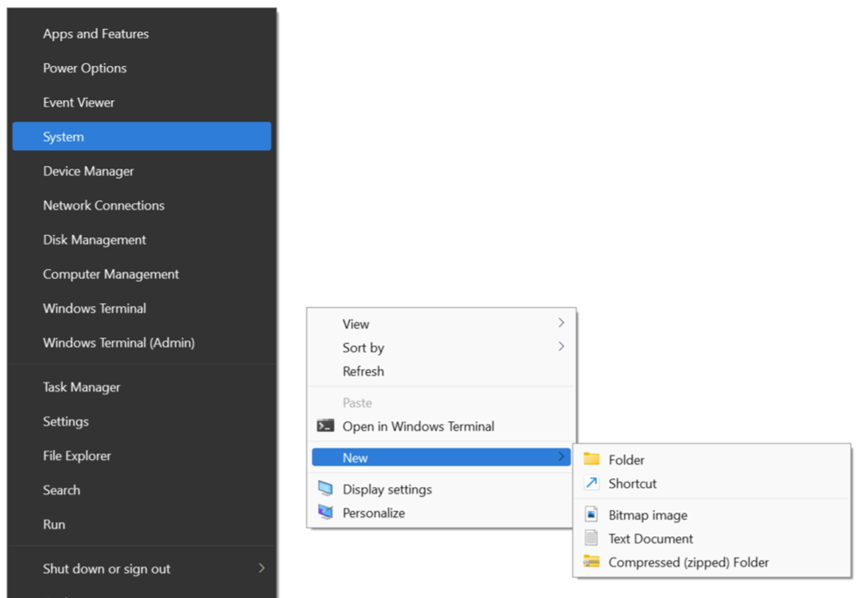Open Computer Management
This screenshot has width=865, height=598.
142,274
